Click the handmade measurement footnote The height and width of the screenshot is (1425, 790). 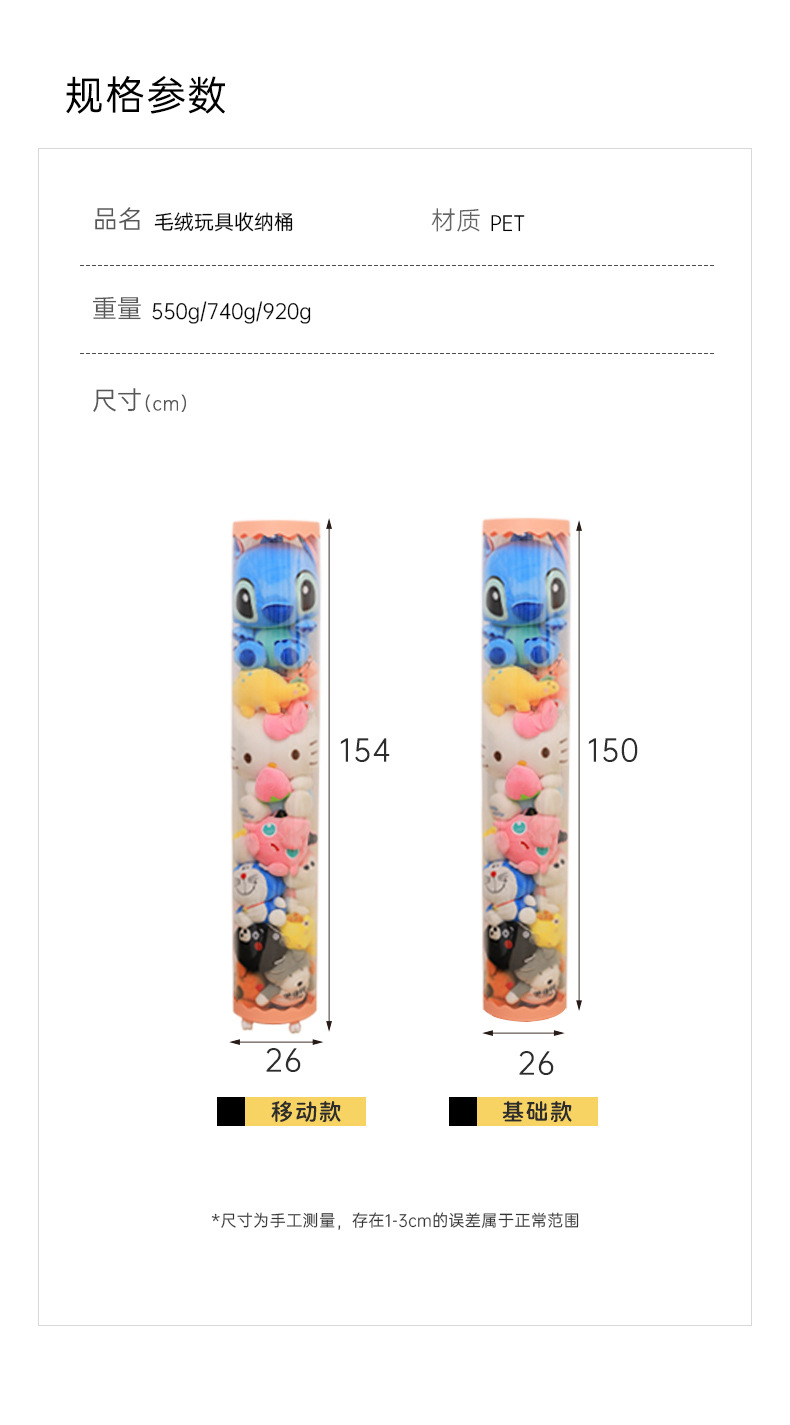click(395, 1220)
